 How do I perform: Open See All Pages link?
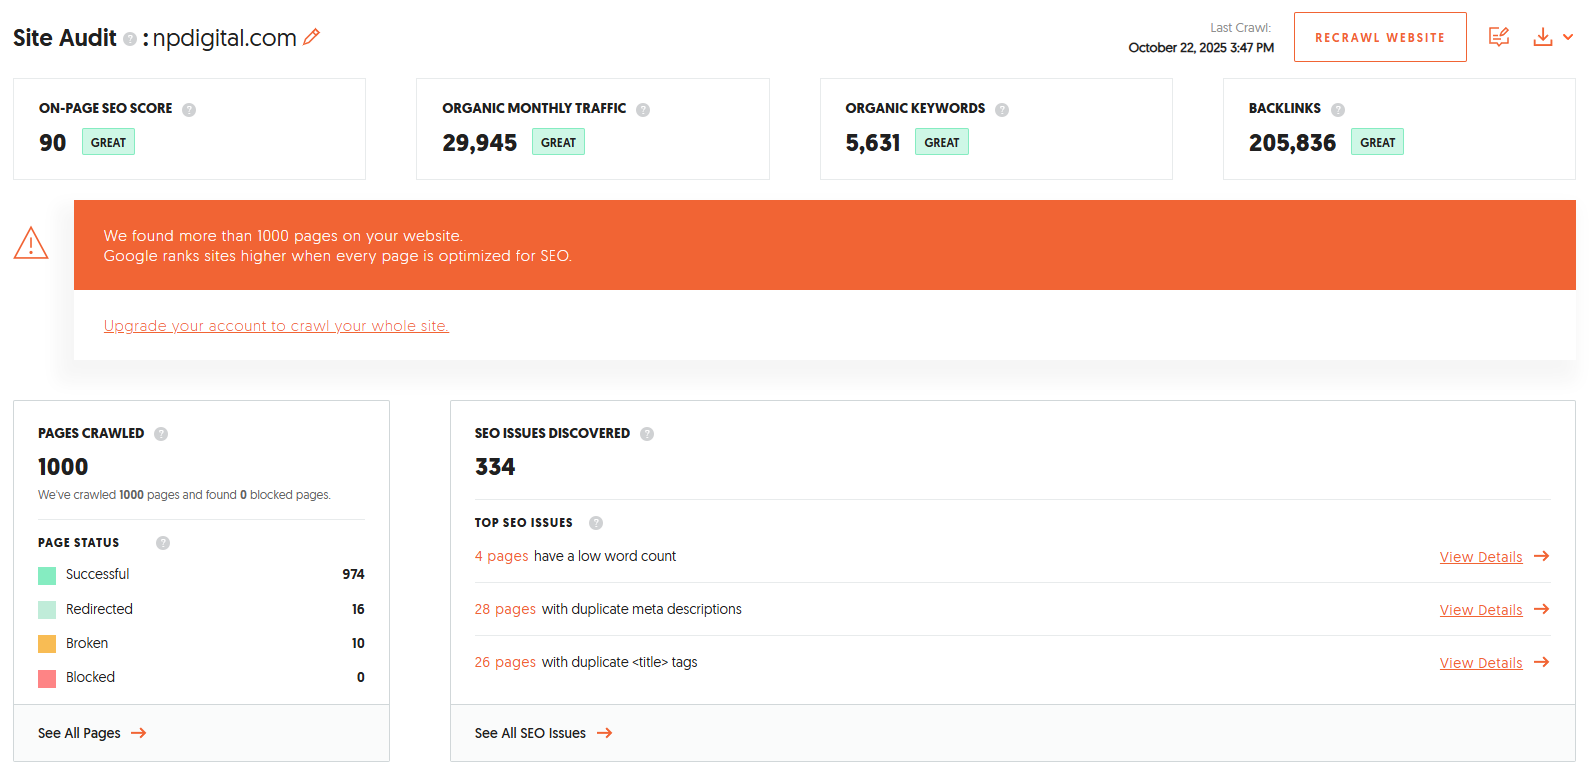click(79, 733)
